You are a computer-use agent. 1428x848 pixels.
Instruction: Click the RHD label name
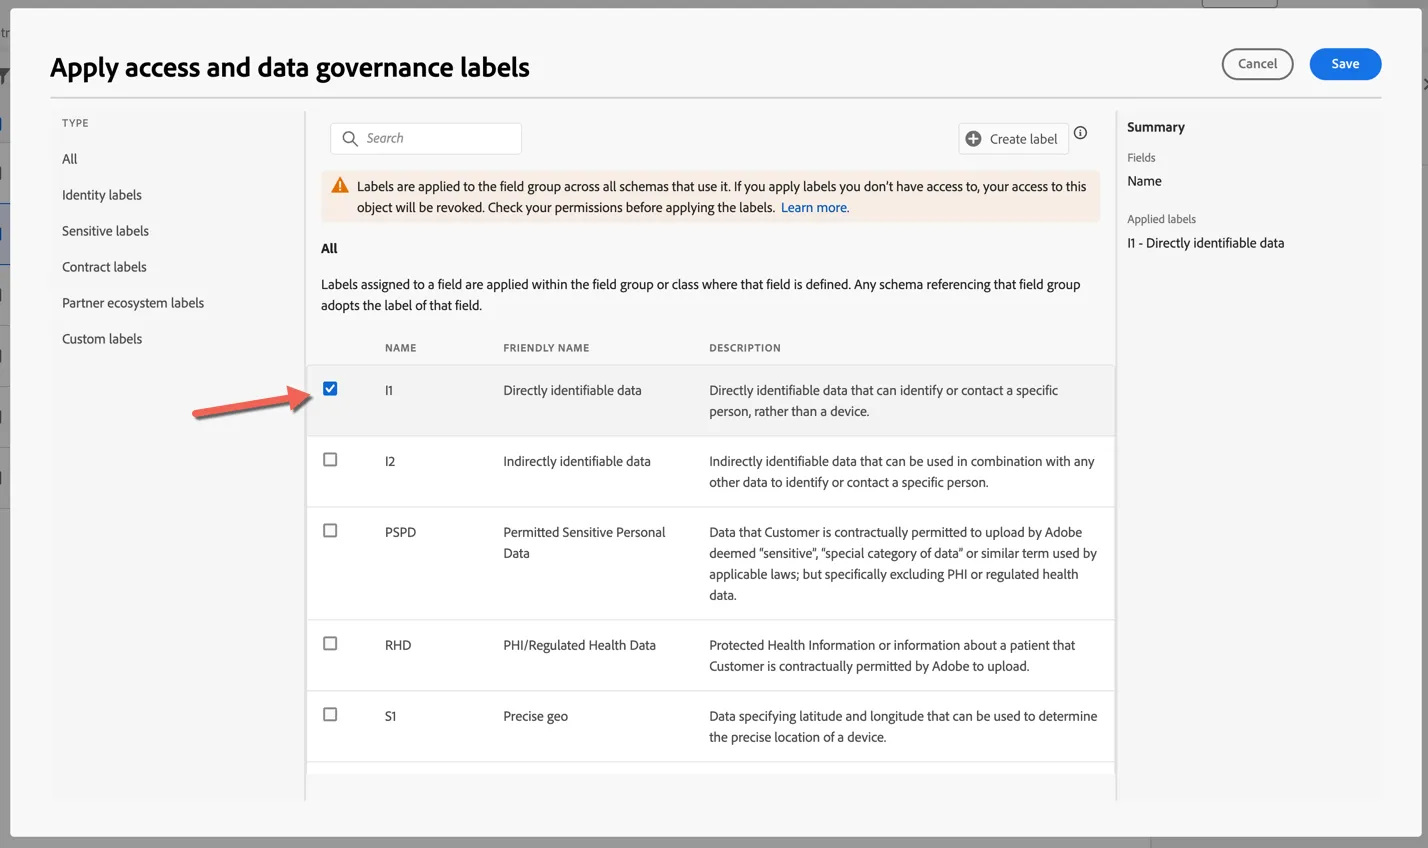pyautogui.click(x=398, y=646)
